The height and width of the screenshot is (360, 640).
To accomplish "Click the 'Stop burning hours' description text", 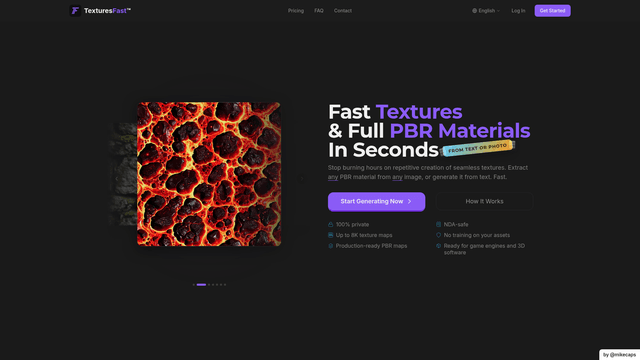I will coord(428,172).
